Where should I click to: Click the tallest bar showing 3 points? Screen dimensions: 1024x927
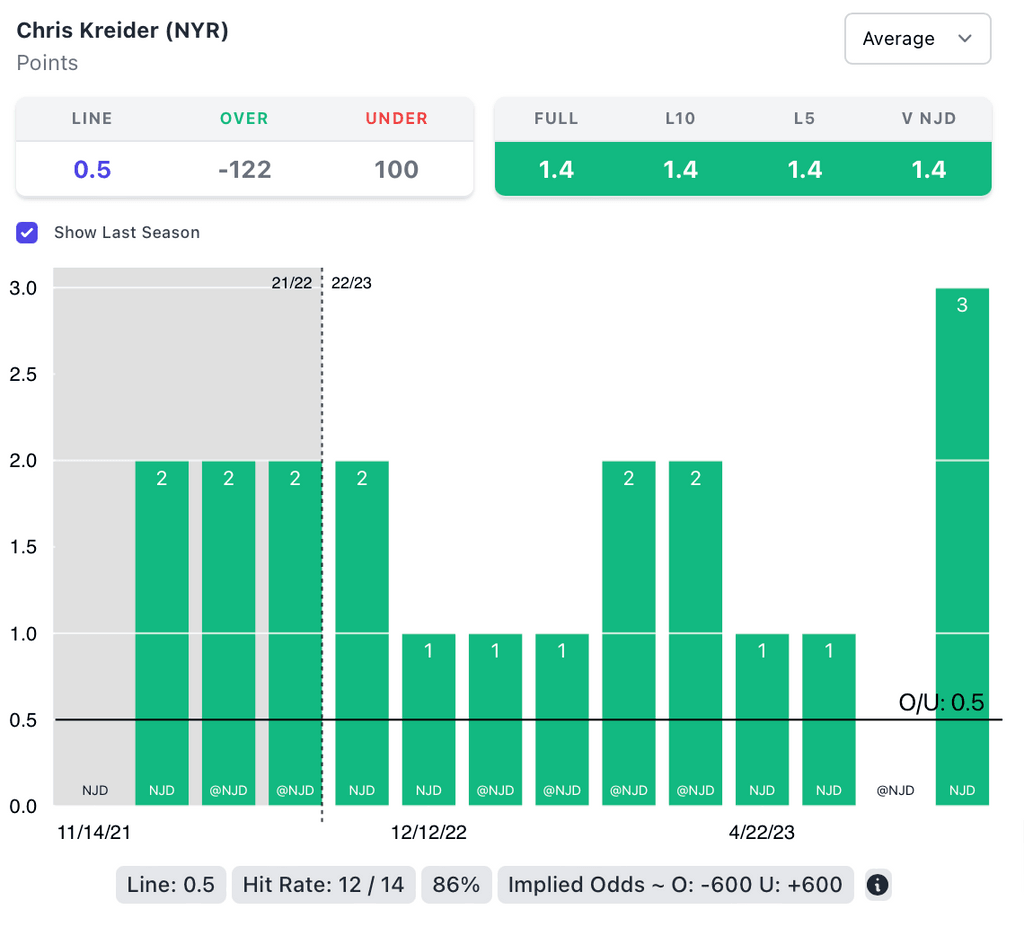pyautogui.click(x=962, y=546)
